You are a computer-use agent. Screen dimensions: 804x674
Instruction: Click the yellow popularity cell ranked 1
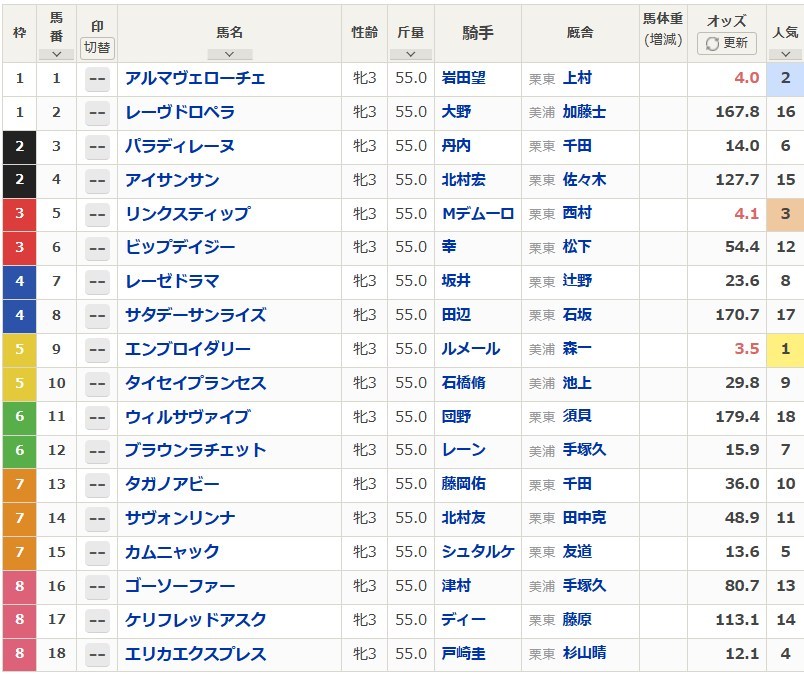(x=785, y=349)
